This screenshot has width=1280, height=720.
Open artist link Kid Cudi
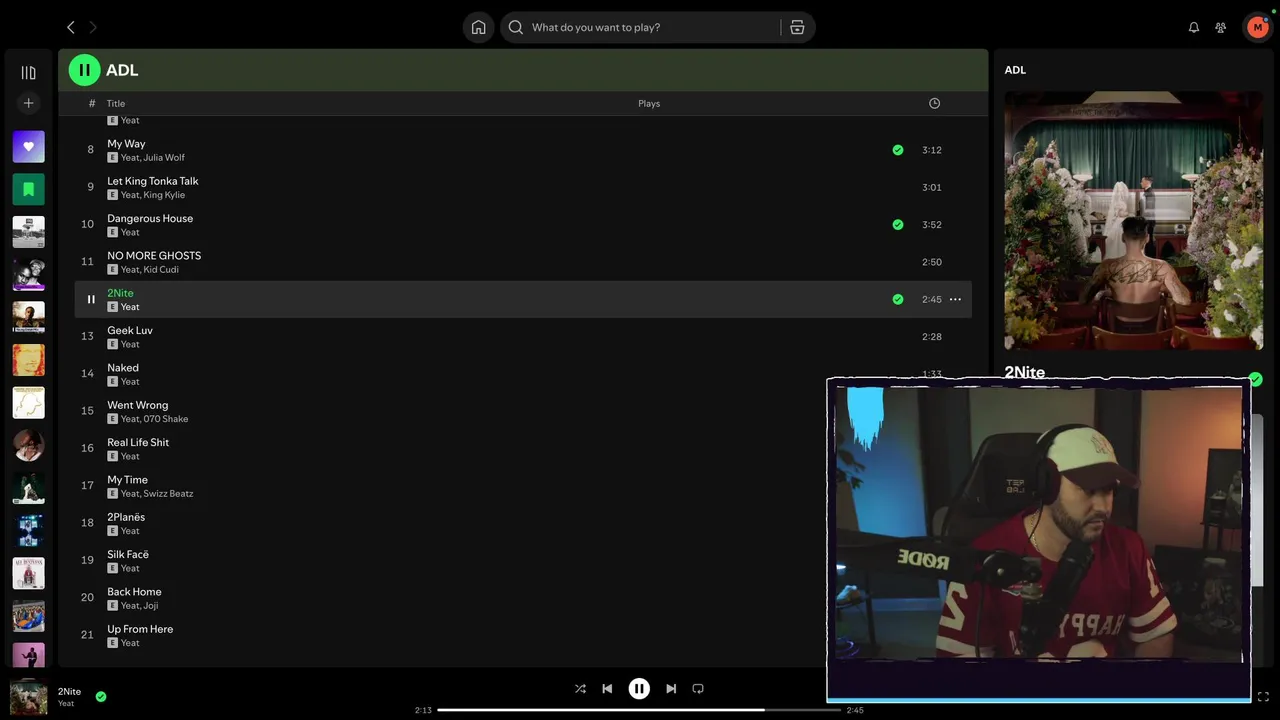click(161, 270)
